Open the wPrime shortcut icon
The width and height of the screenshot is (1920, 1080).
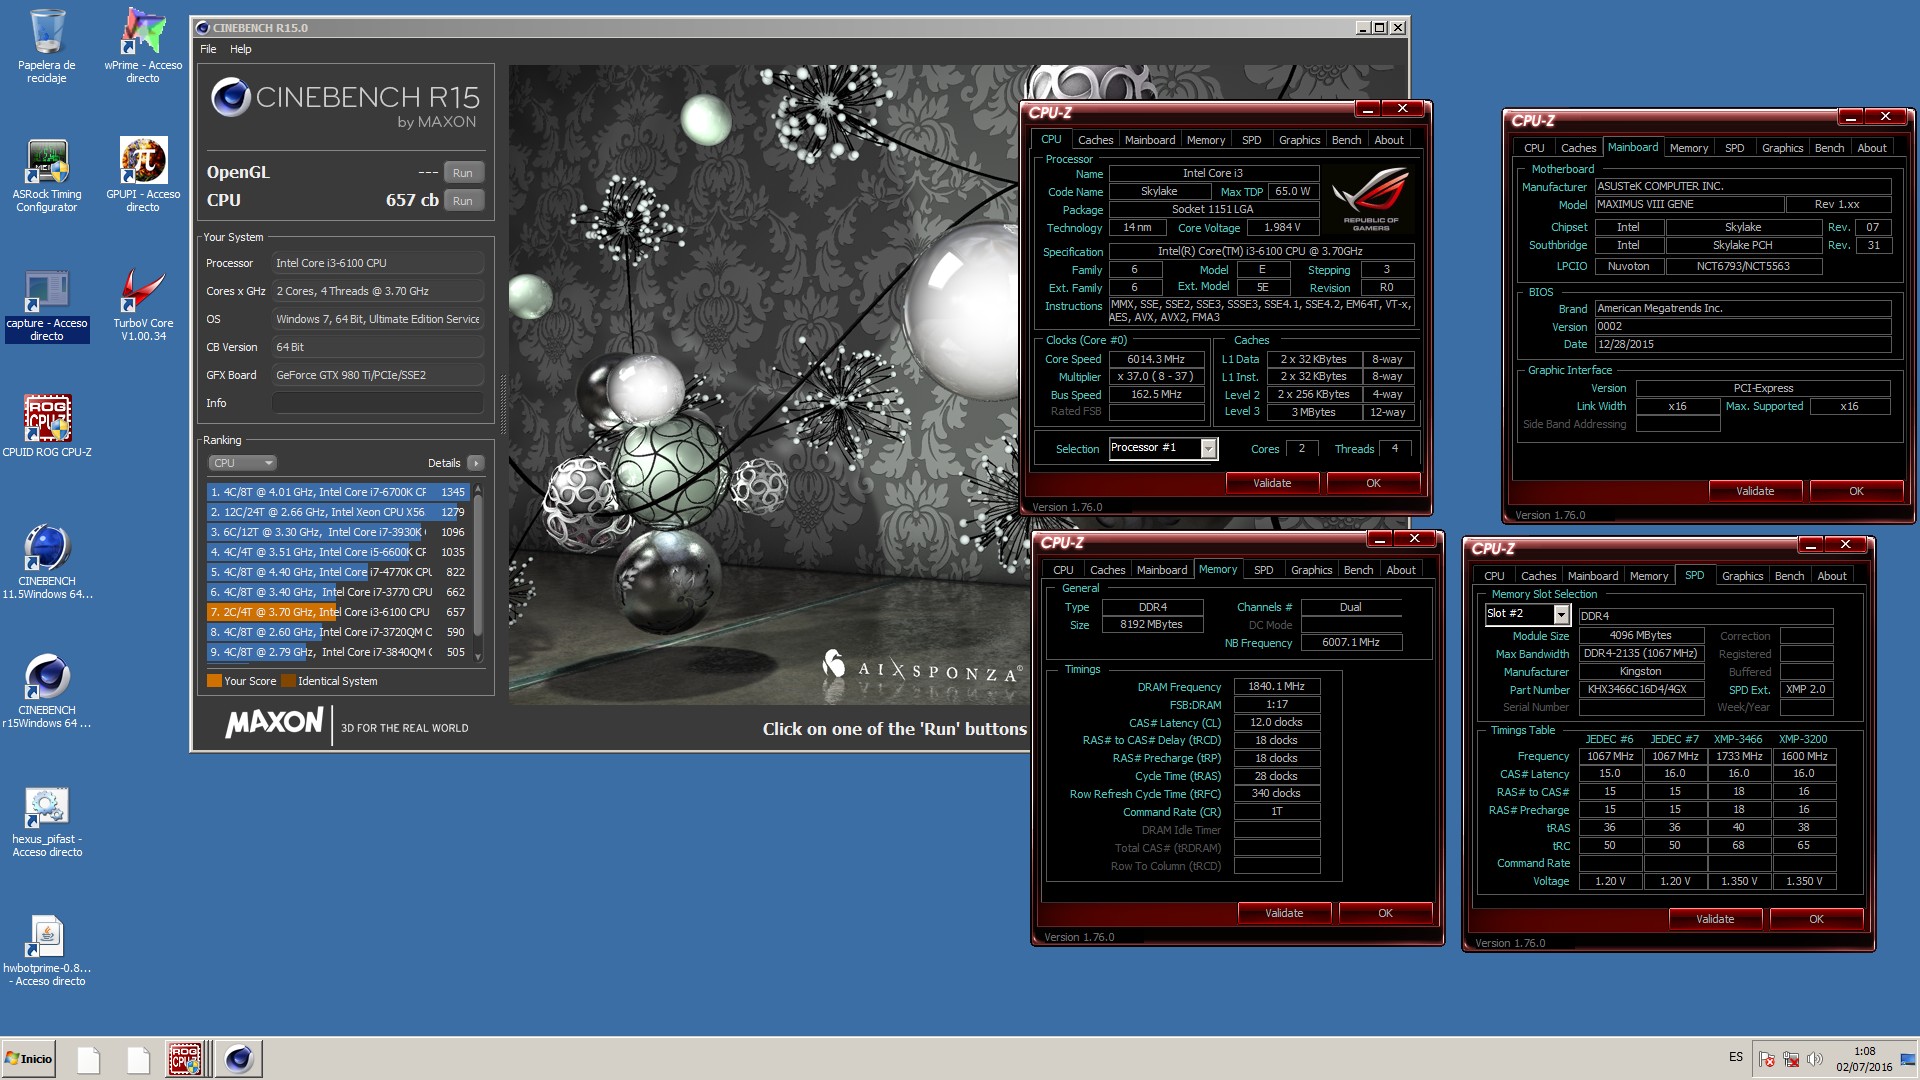(143, 45)
